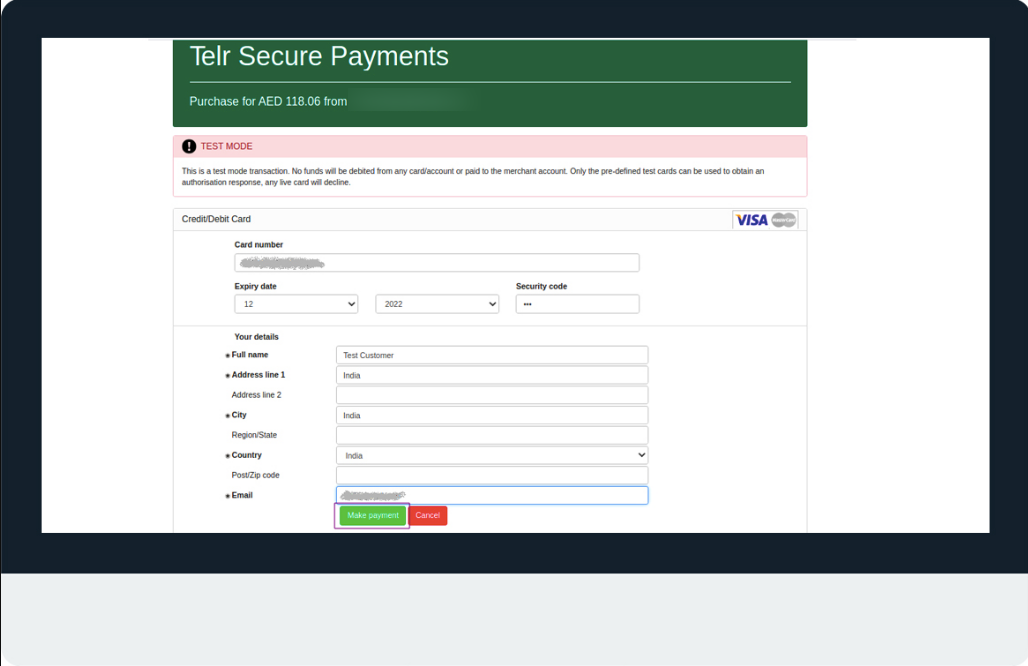This screenshot has width=1028, height=666.
Task: Click the Security code field
Action: pos(578,304)
